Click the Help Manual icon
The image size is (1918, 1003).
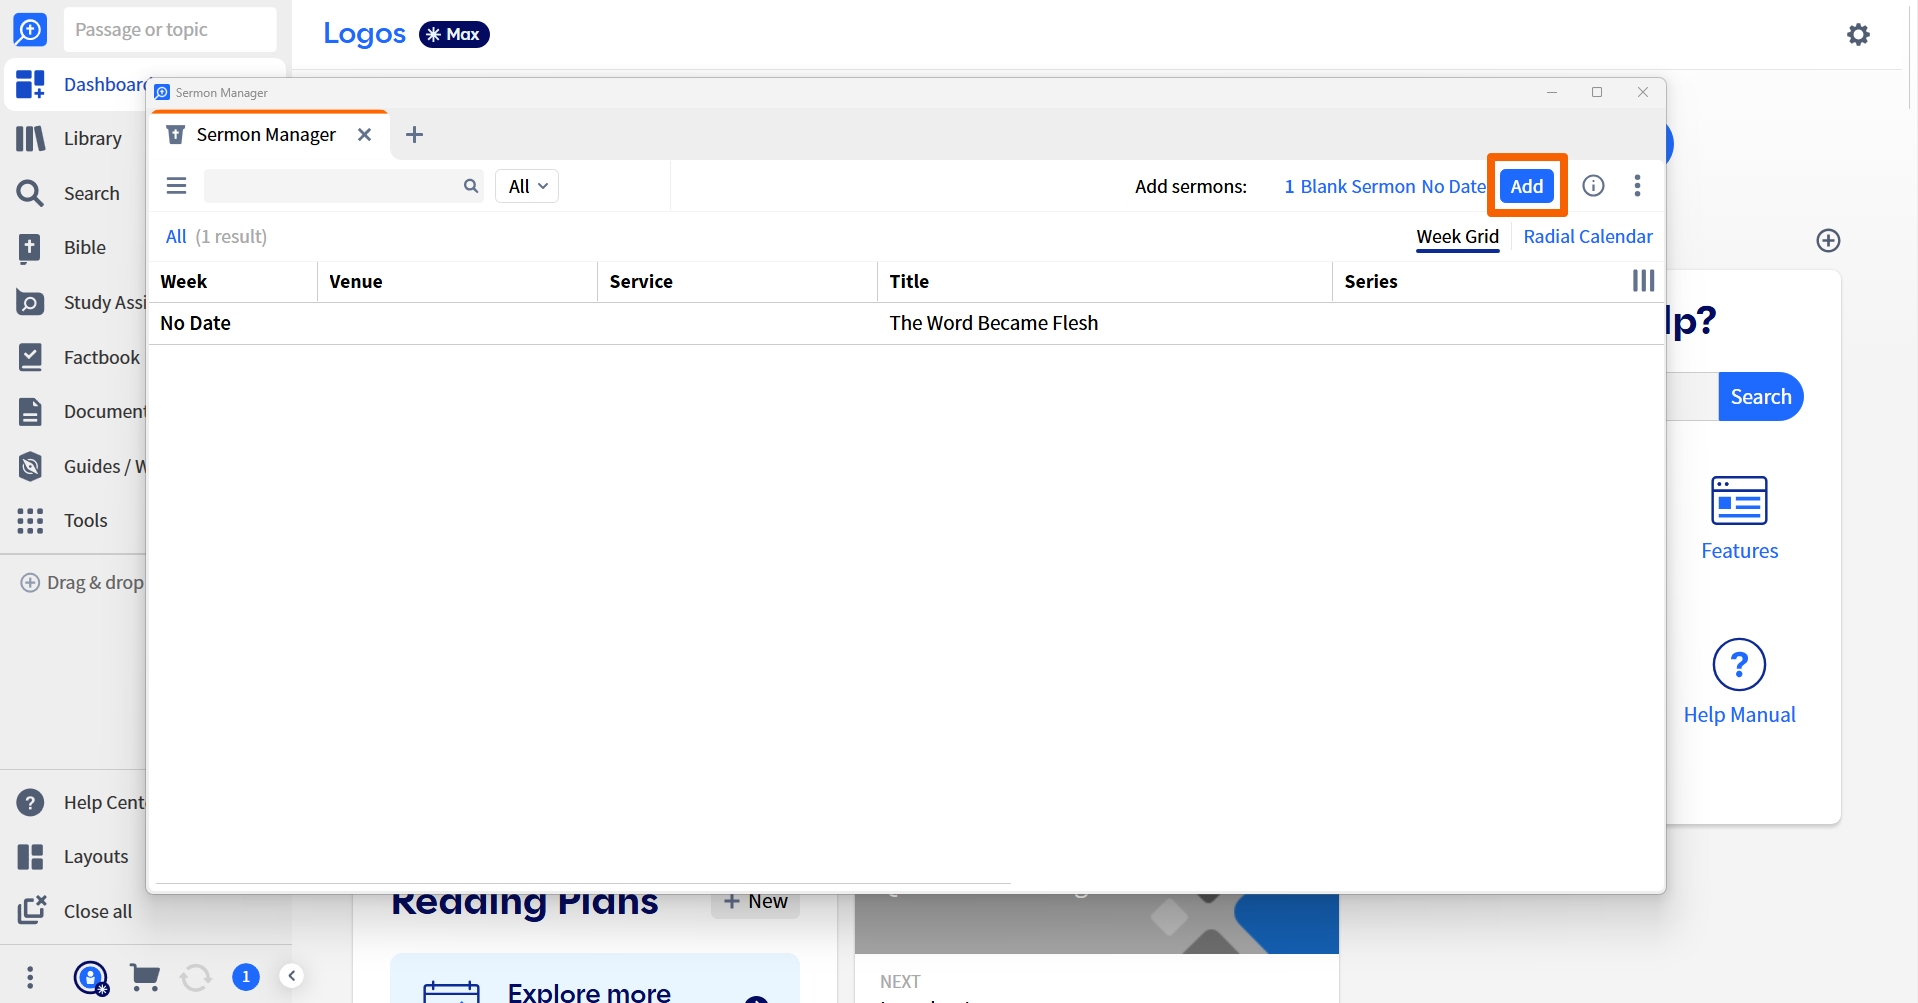(1739, 665)
